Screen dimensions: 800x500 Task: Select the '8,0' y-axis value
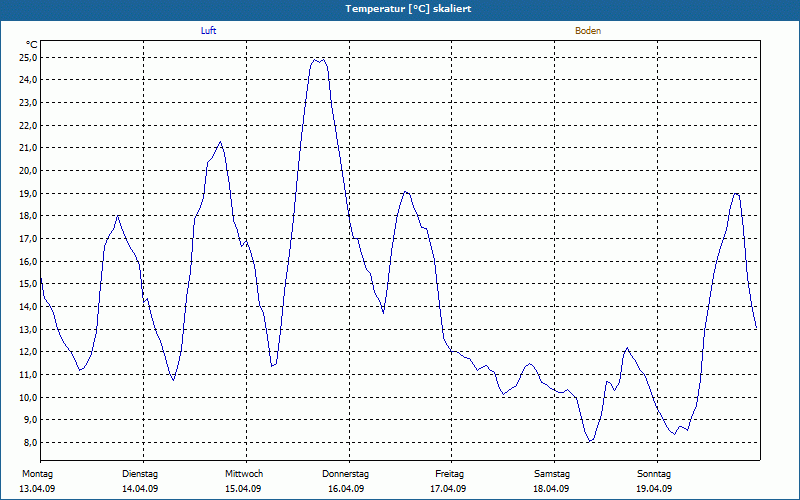30,442
